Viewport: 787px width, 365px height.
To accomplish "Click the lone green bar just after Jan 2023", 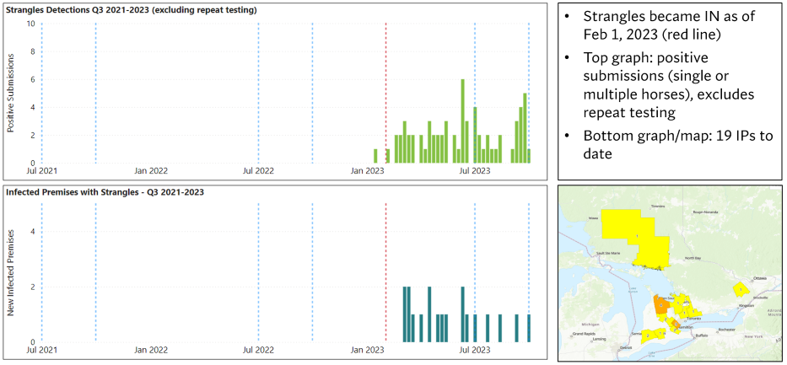I will pyautogui.click(x=375, y=156).
